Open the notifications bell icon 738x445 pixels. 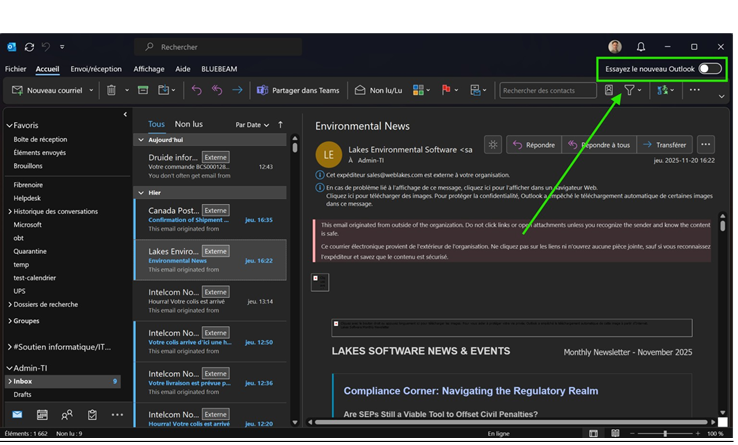[641, 47]
